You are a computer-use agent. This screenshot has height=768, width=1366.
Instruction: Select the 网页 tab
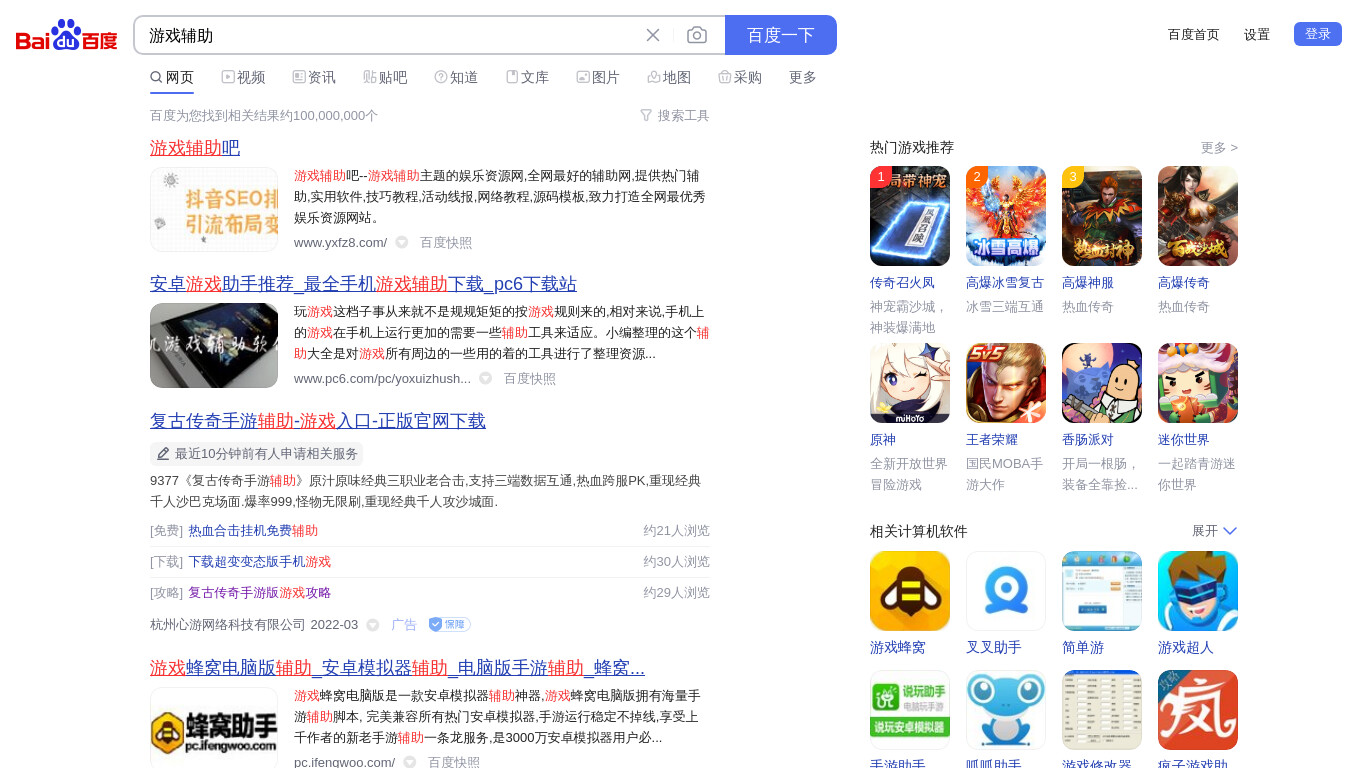172,77
